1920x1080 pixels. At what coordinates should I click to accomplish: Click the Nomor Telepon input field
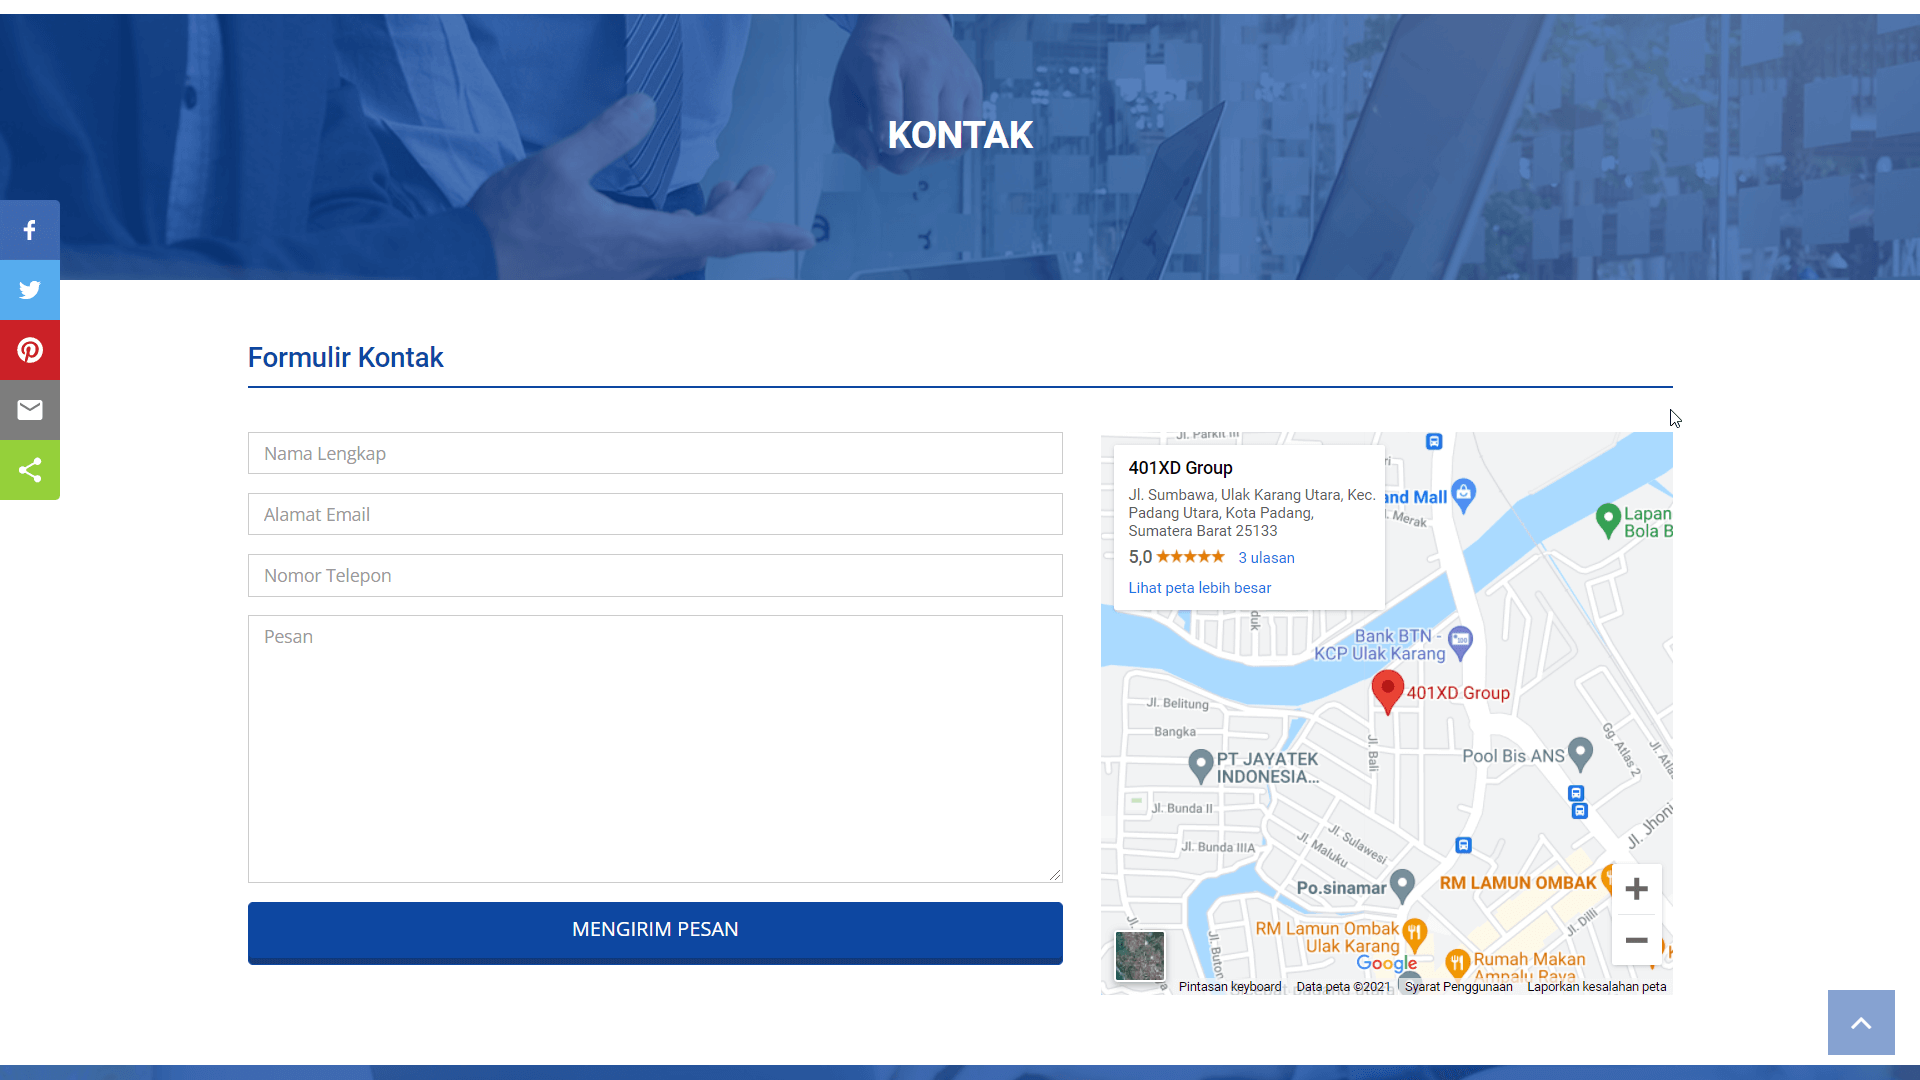654,575
